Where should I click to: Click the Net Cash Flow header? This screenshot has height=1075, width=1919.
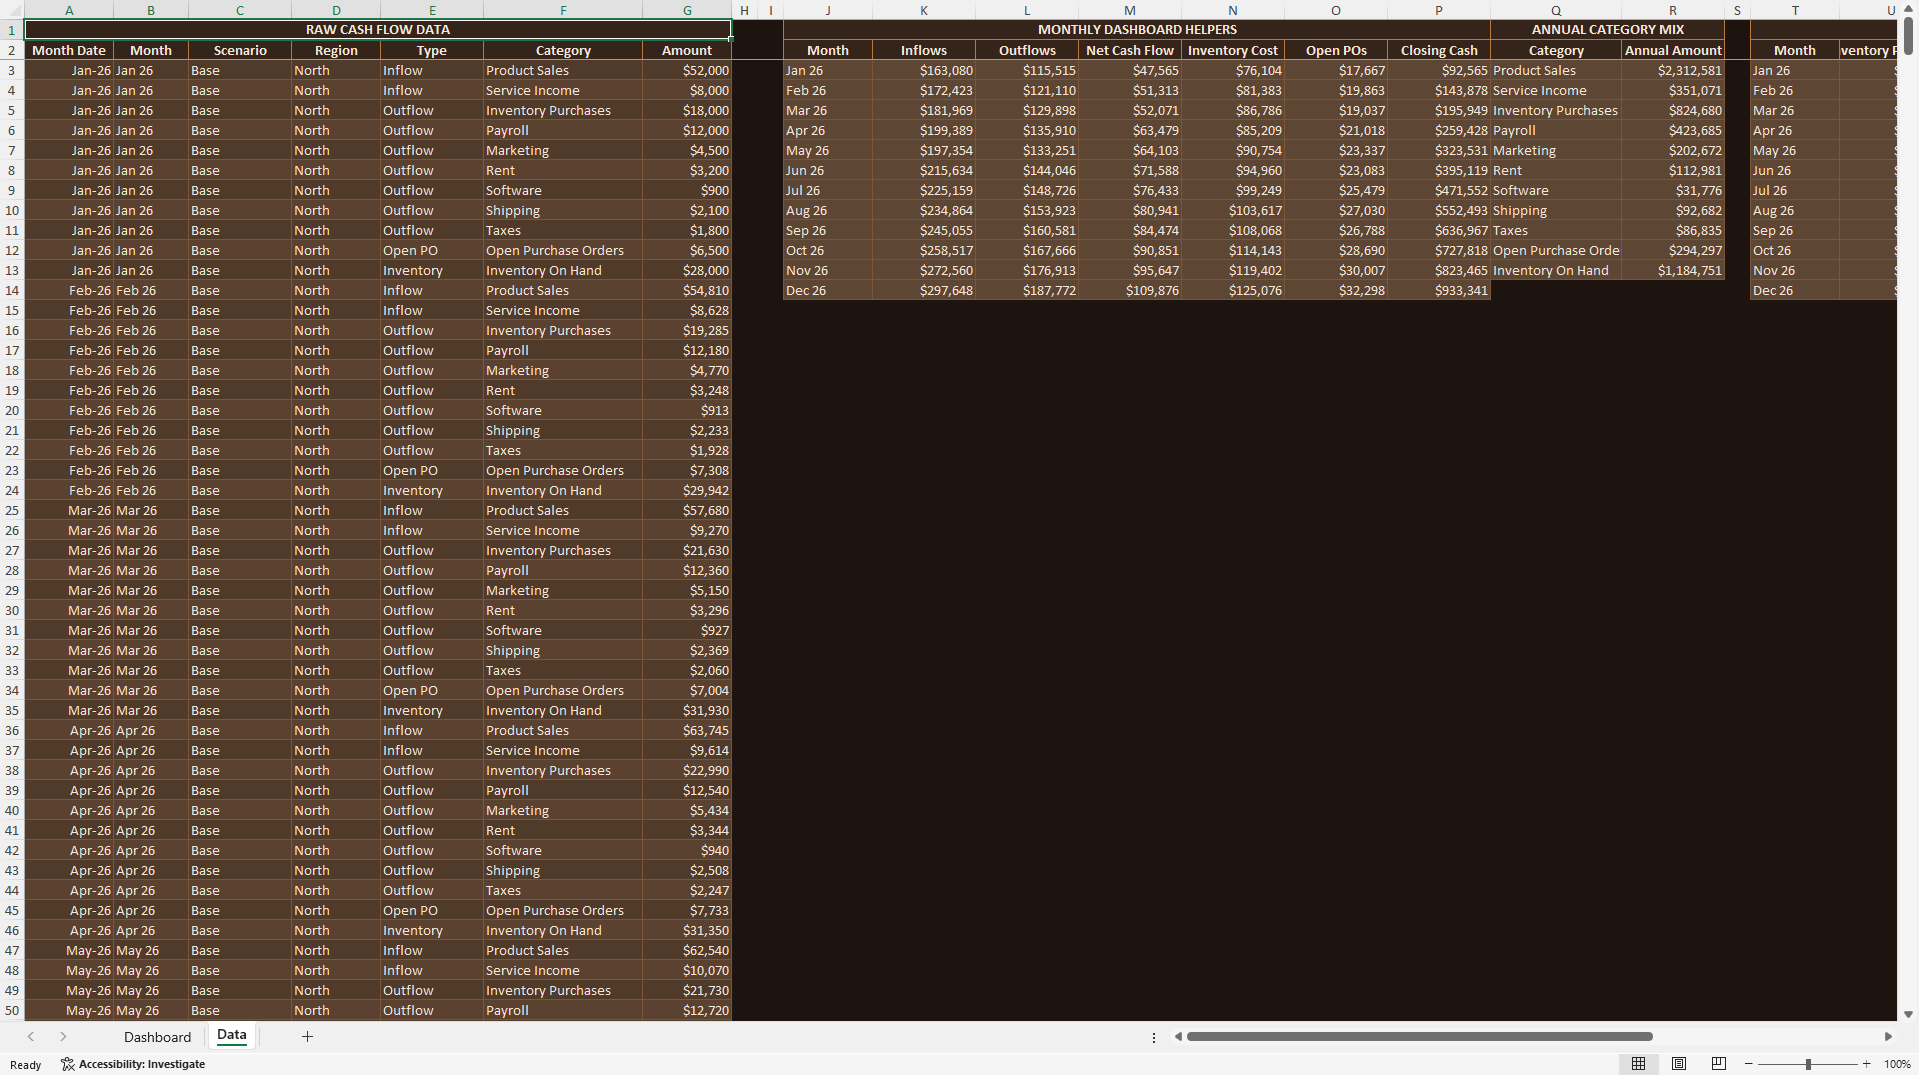click(x=1130, y=50)
